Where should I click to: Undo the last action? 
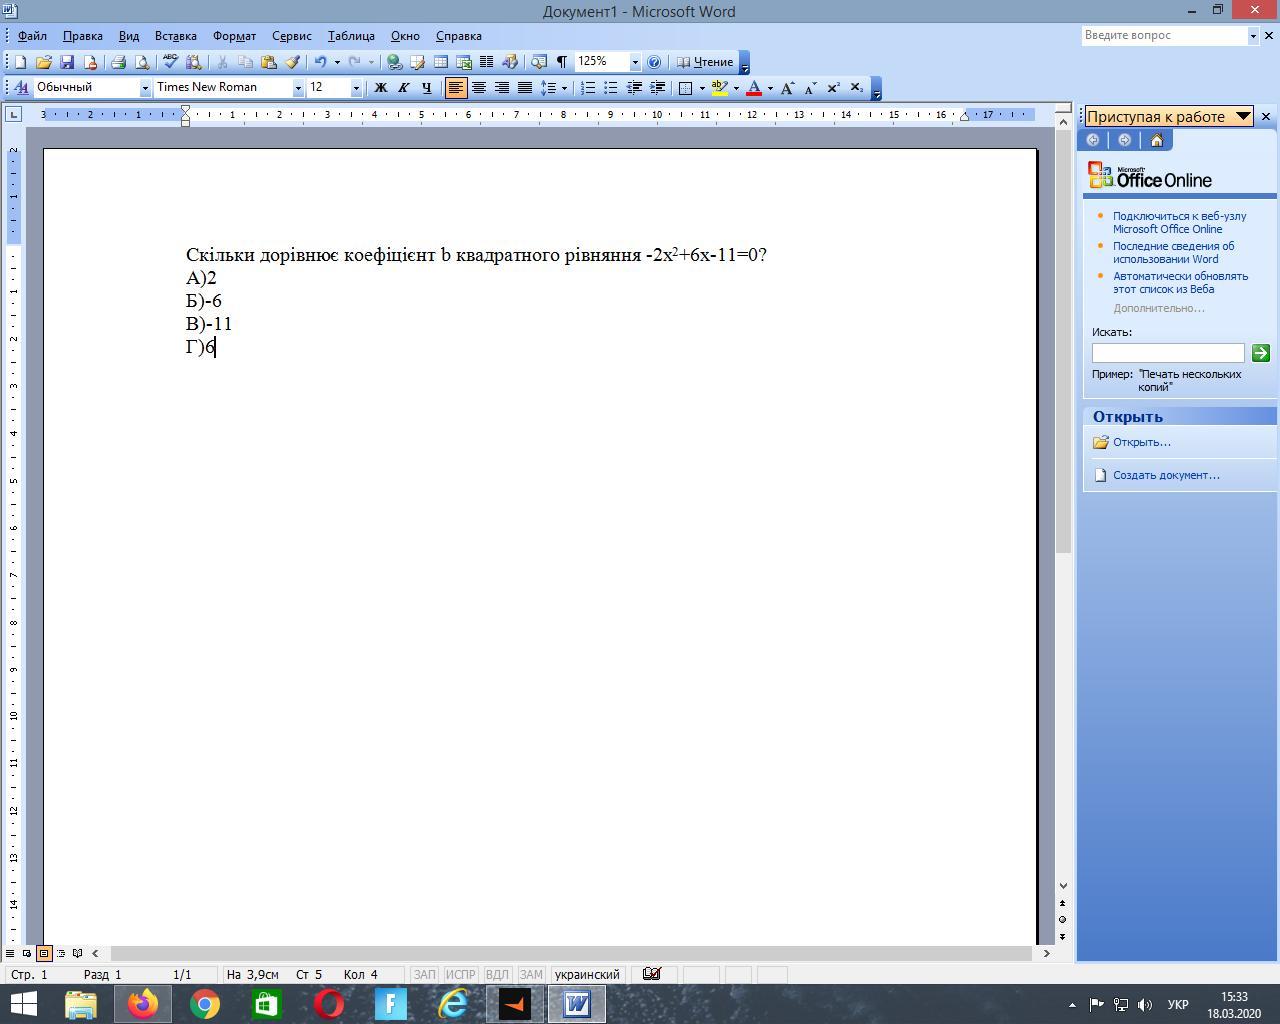pyautogui.click(x=320, y=62)
